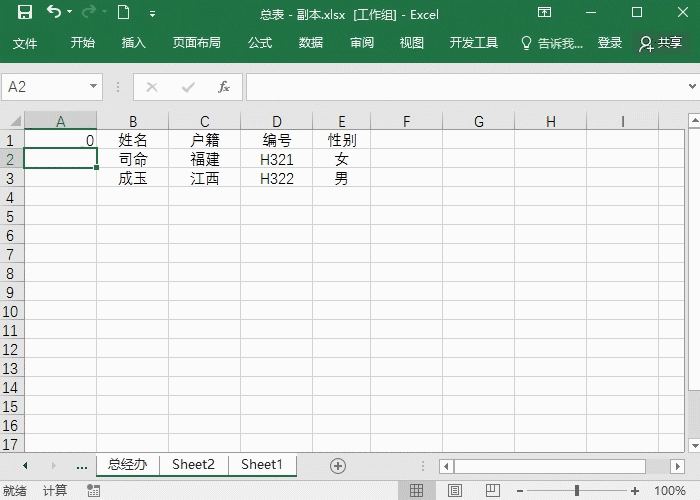Click the cell containing 司命

click(x=133, y=159)
